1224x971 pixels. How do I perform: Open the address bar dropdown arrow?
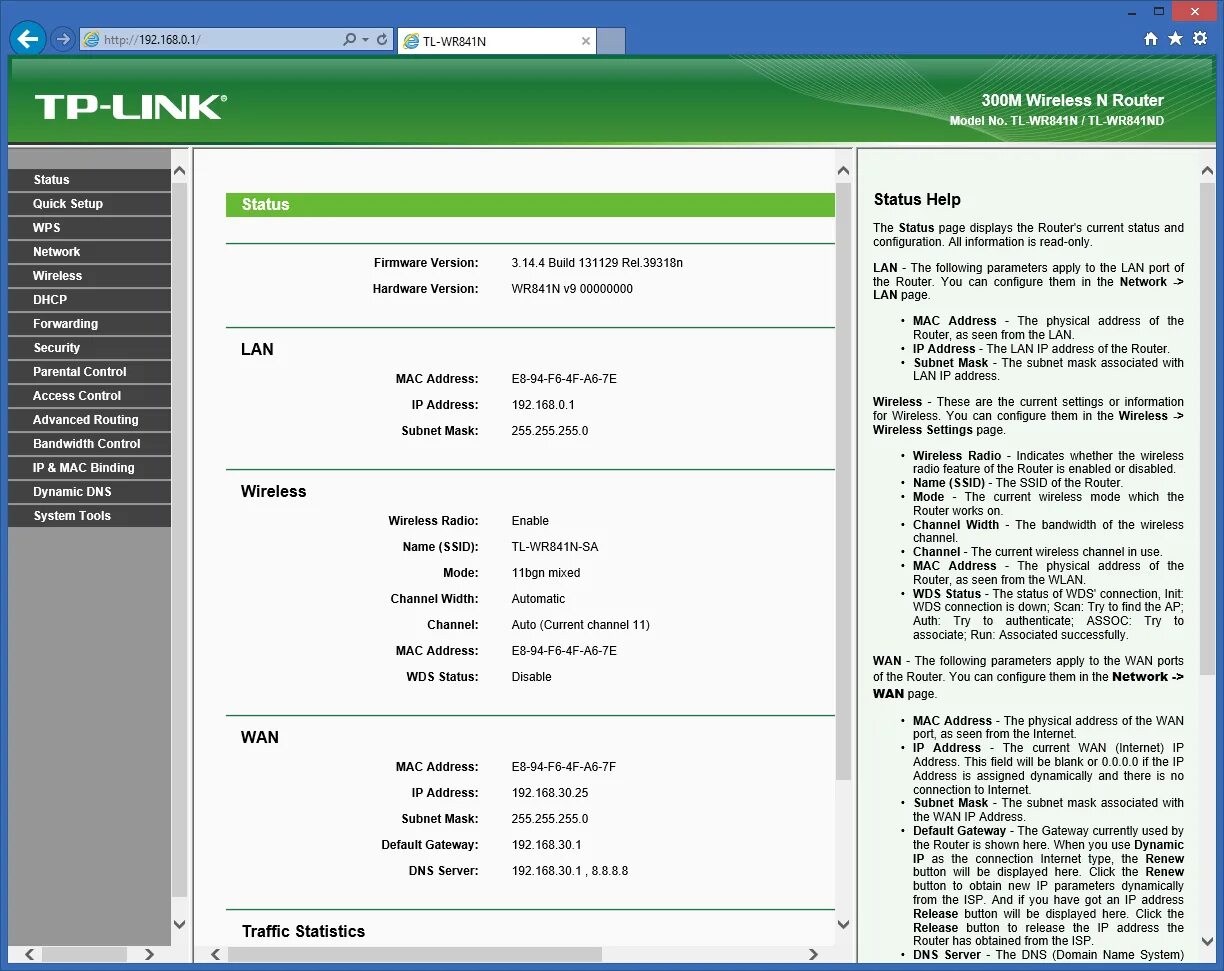(x=365, y=39)
